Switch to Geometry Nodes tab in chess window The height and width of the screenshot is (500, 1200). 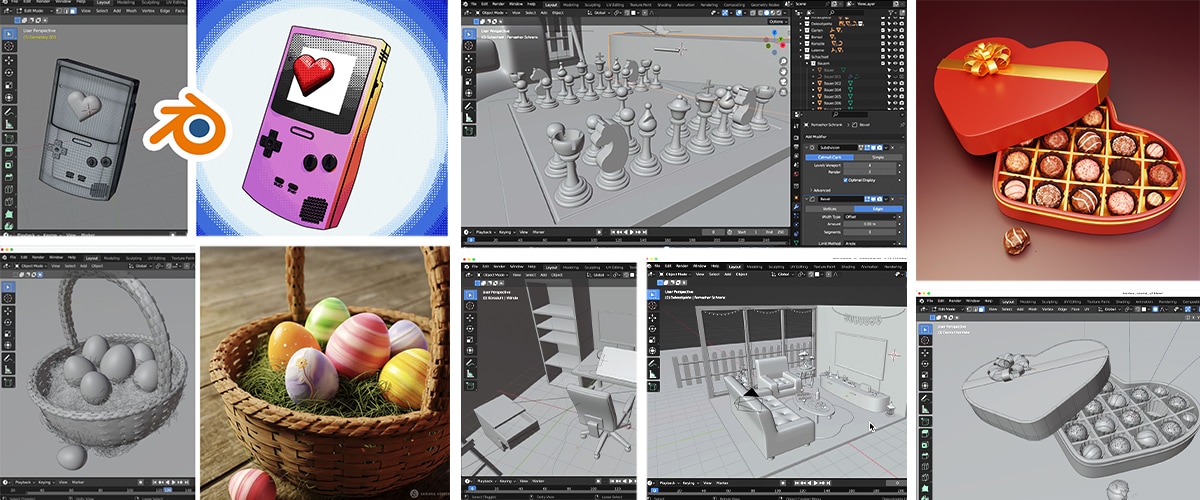[765, 4]
